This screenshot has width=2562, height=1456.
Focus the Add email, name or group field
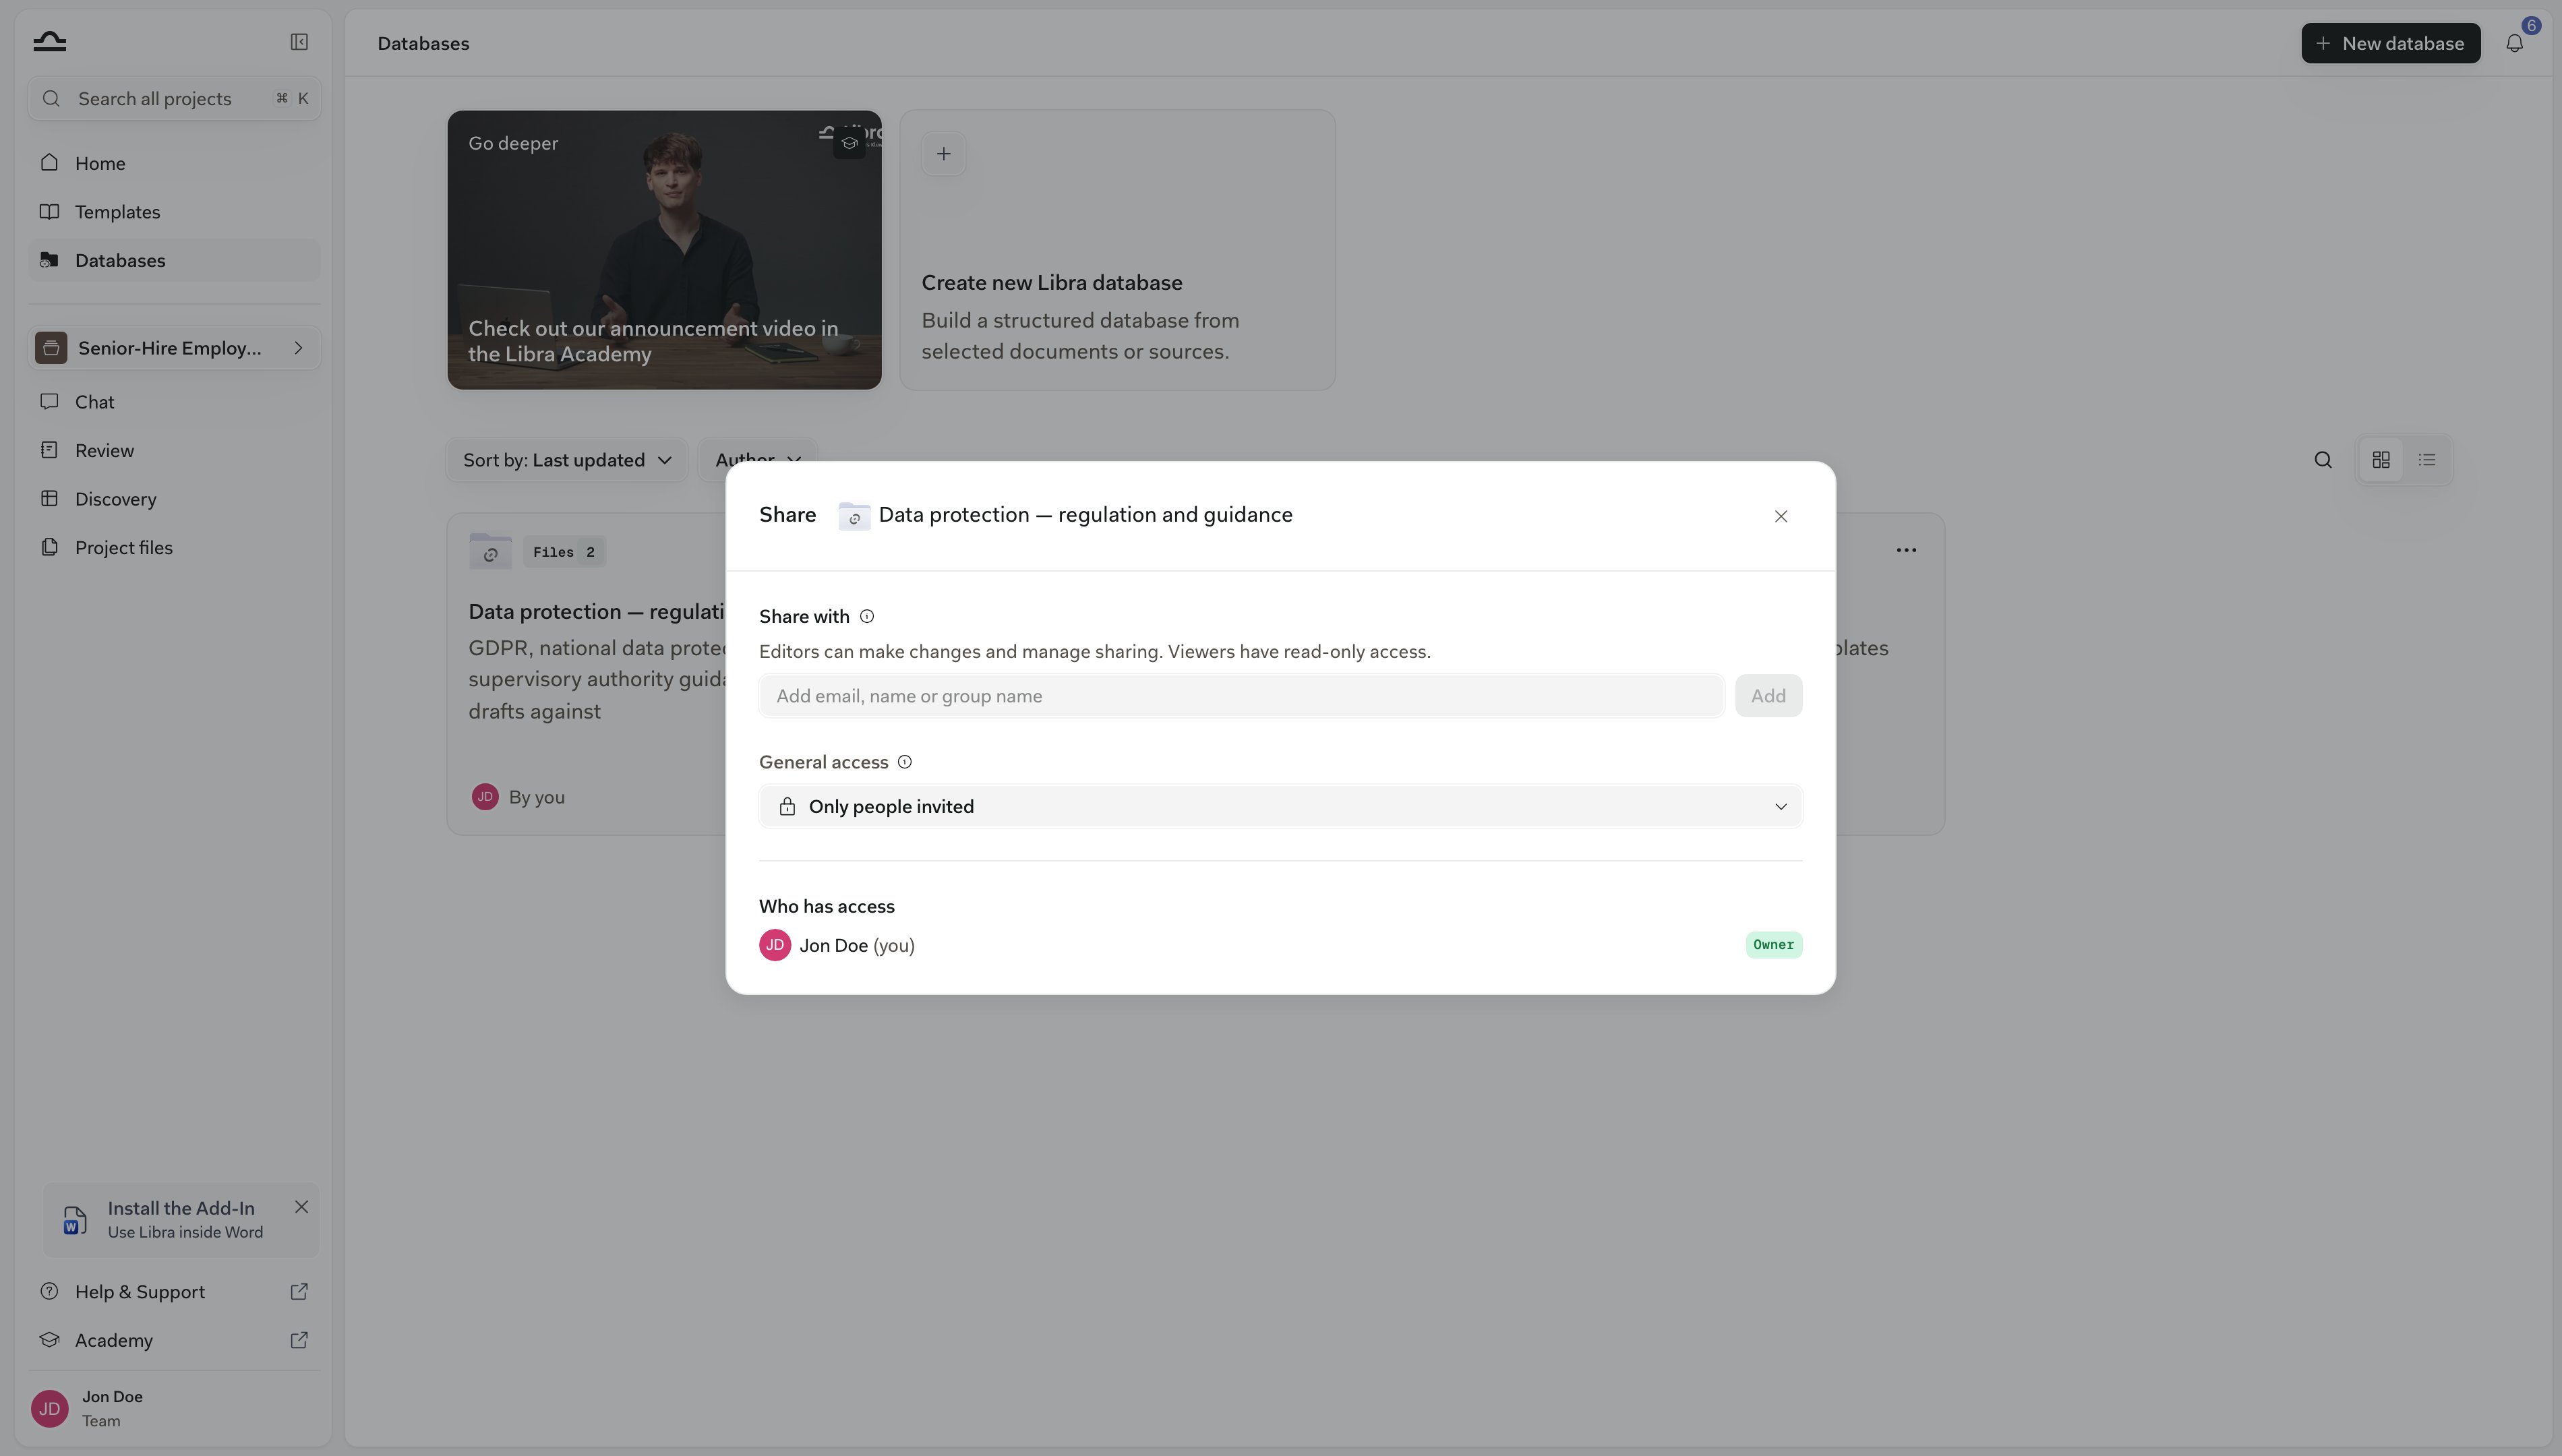(x=1241, y=696)
